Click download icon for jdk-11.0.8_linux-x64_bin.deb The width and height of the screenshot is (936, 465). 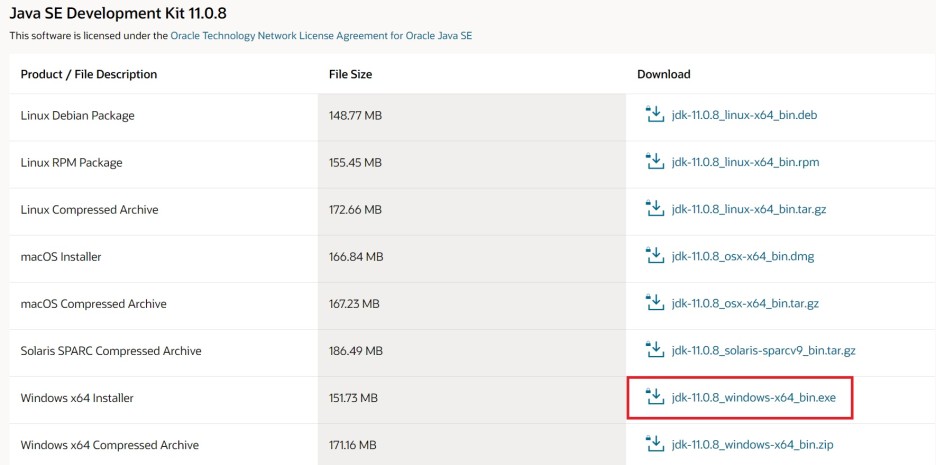pyautogui.click(x=655, y=115)
